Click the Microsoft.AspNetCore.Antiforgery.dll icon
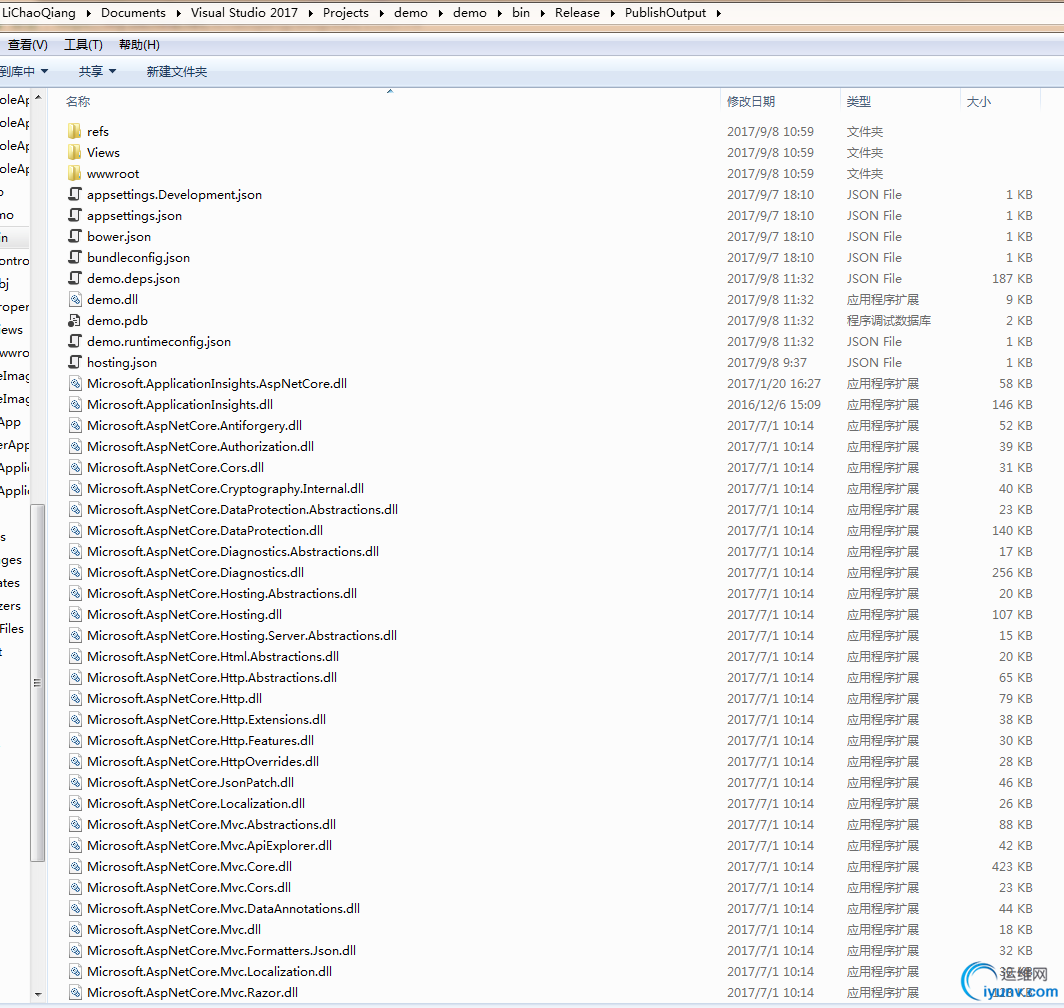This screenshot has width=1064, height=1008. [x=75, y=426]
